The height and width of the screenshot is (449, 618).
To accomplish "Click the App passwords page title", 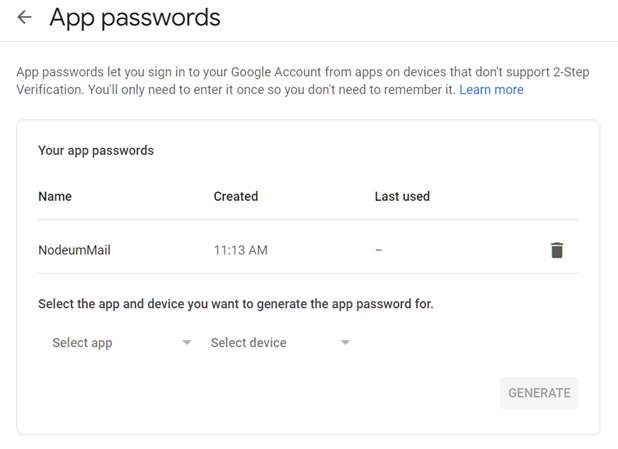I will tap(135, 18).
